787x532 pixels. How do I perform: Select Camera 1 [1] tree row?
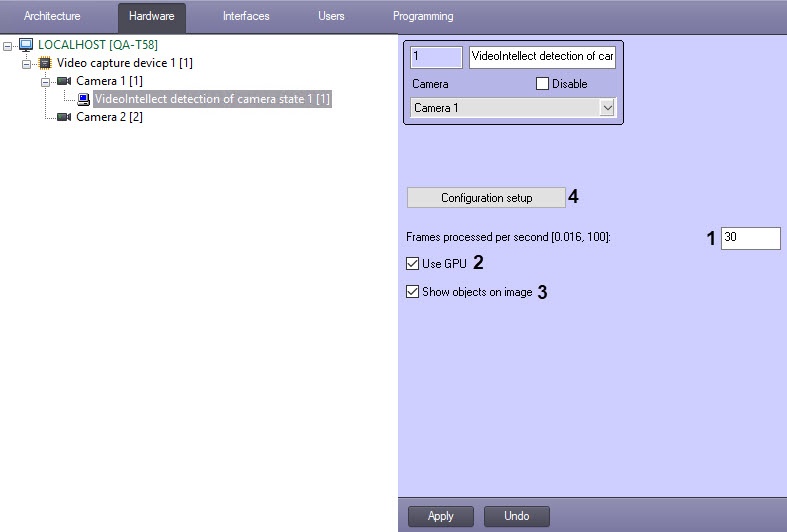[x=109, y=81]
